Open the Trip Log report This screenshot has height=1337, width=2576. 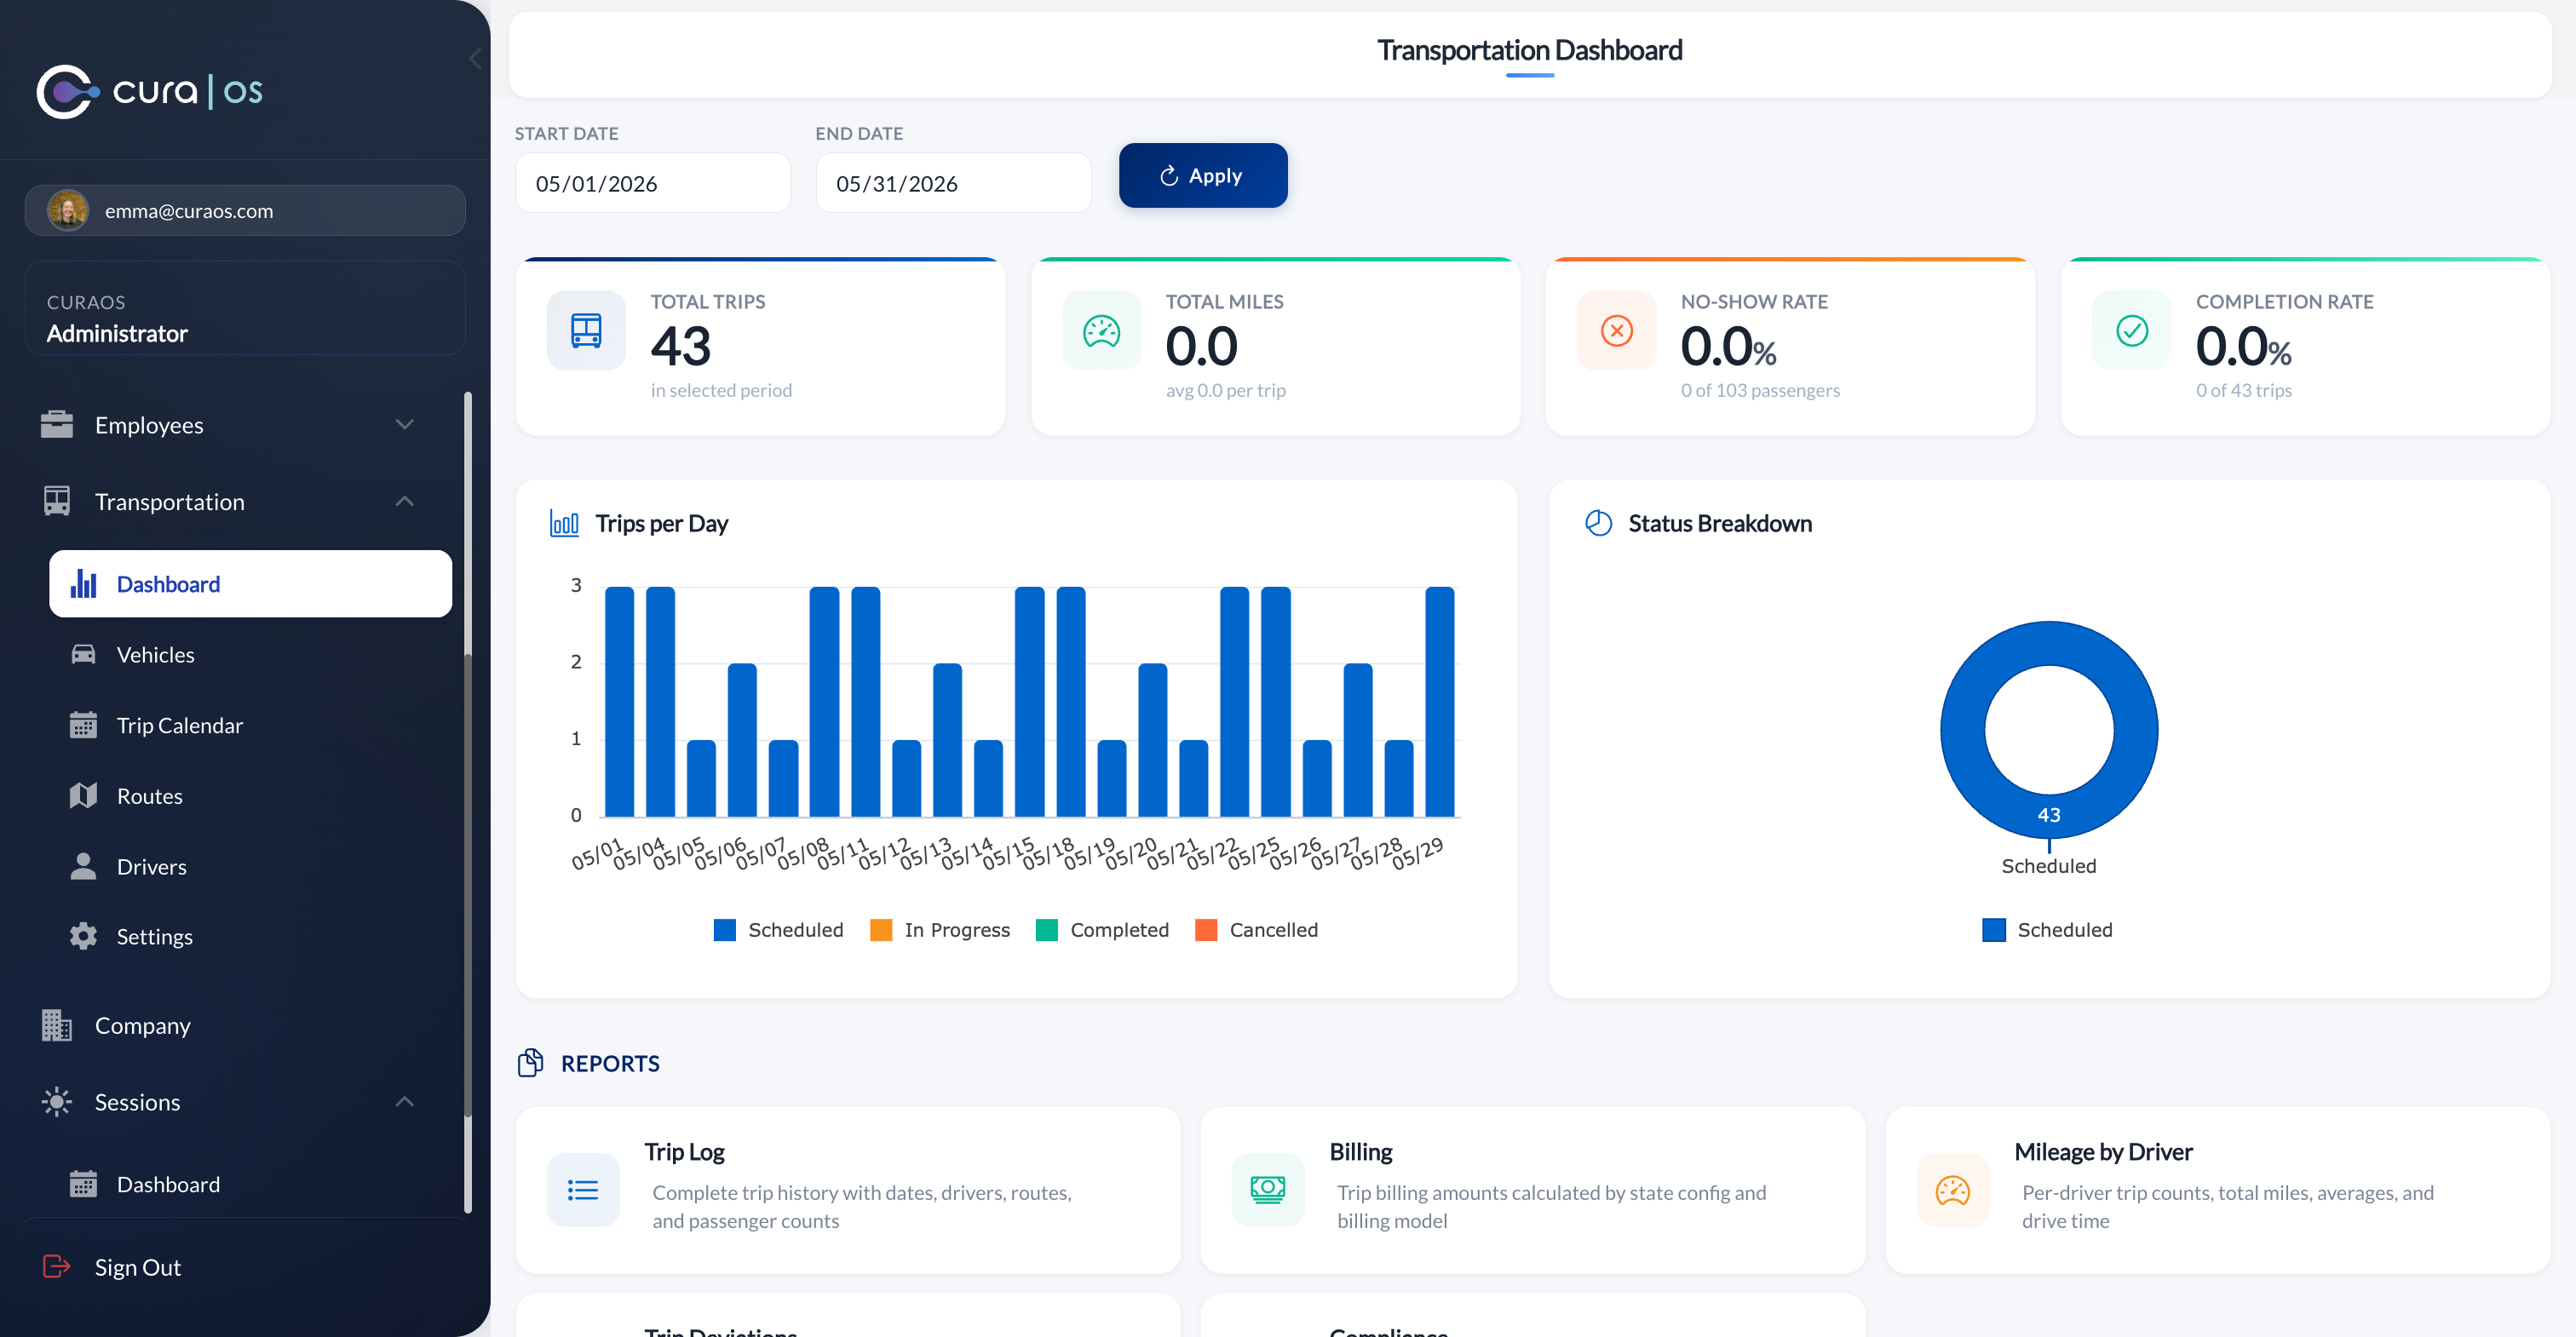(848, 1190)
